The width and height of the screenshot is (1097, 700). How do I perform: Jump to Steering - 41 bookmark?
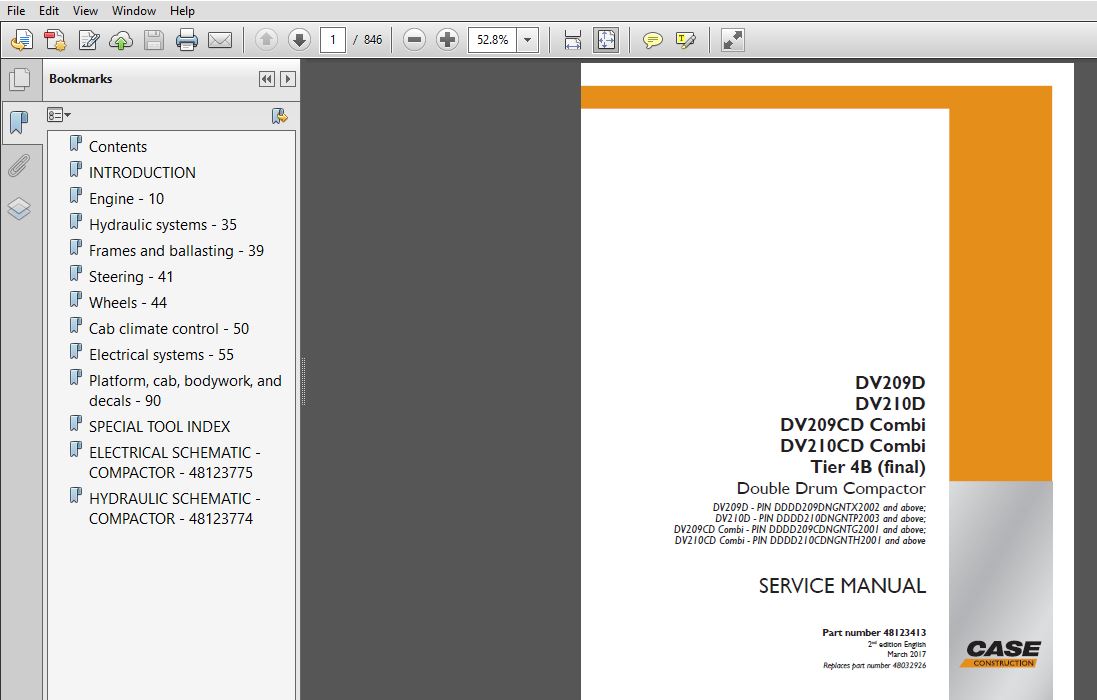[131, 277]
